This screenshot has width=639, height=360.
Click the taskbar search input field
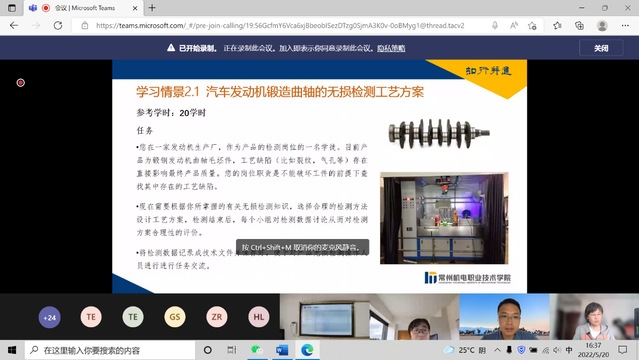point(110,350)
